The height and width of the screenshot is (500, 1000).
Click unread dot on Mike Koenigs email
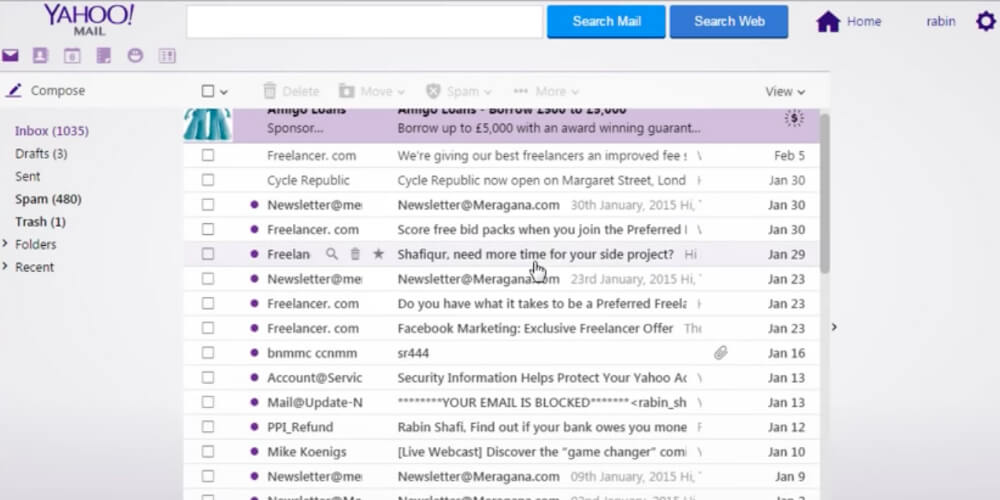coord(254,452)
